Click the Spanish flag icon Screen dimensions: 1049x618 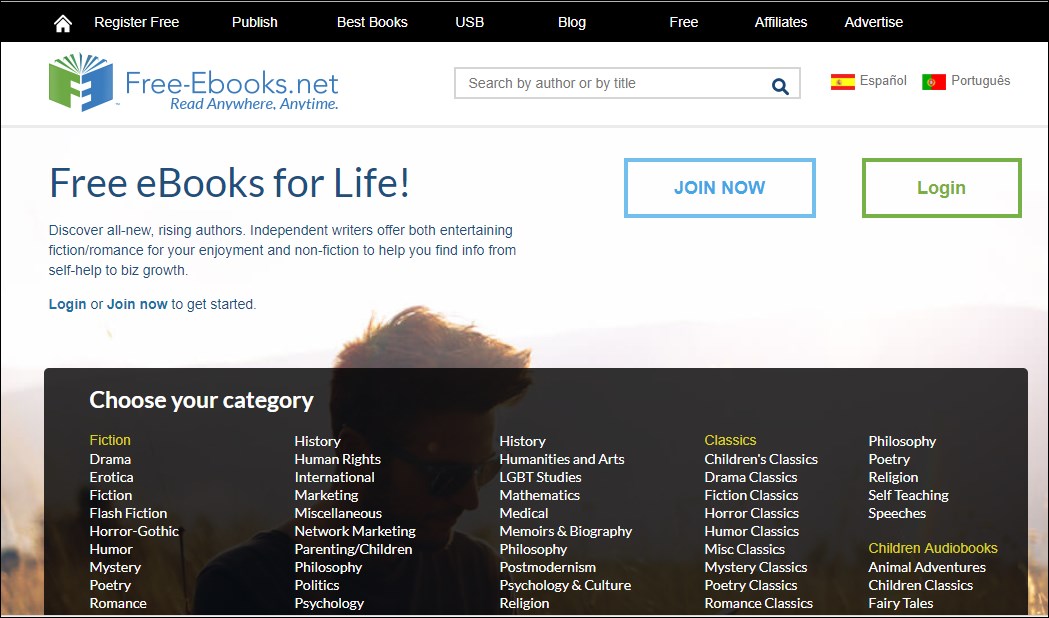pyautogui.click(x=842, y=82)
